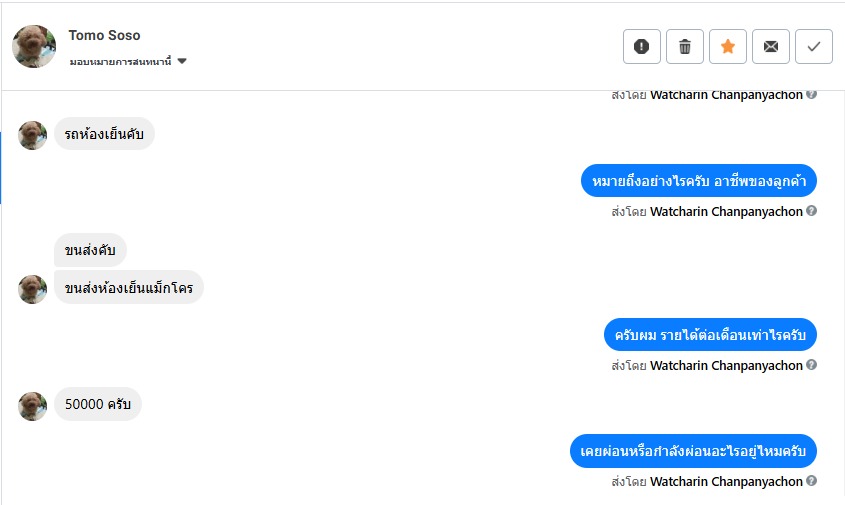Select the blue หมายถึงอย่างไรครับ message bubble
This screenshot has height=505, width=845.
[x=698, y=181]
